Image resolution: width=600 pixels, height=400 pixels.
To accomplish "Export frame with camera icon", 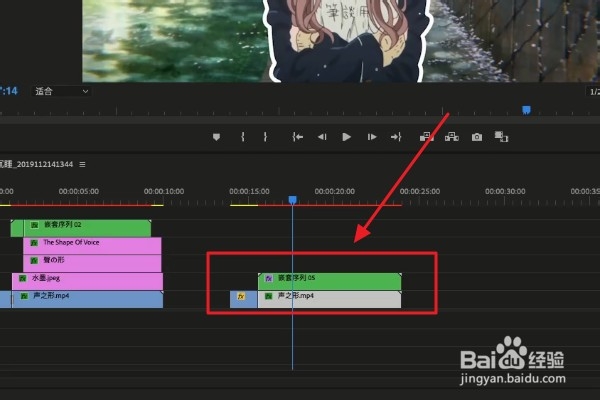I will click(x=477, y=137).
